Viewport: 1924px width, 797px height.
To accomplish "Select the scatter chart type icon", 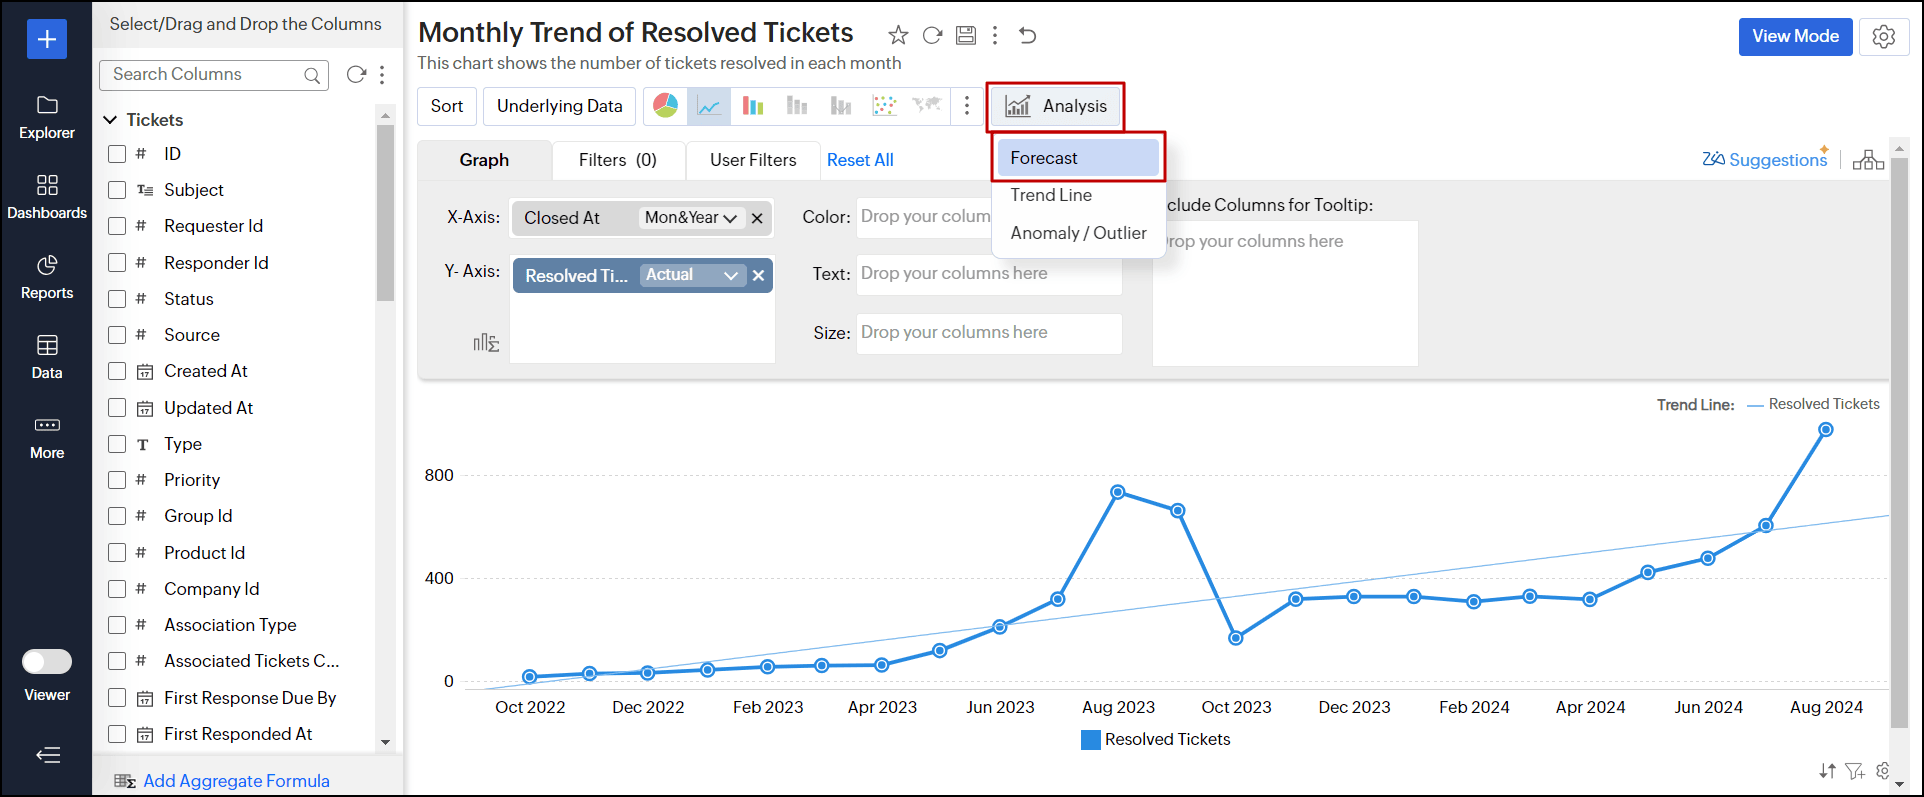I will click(884, 106).
